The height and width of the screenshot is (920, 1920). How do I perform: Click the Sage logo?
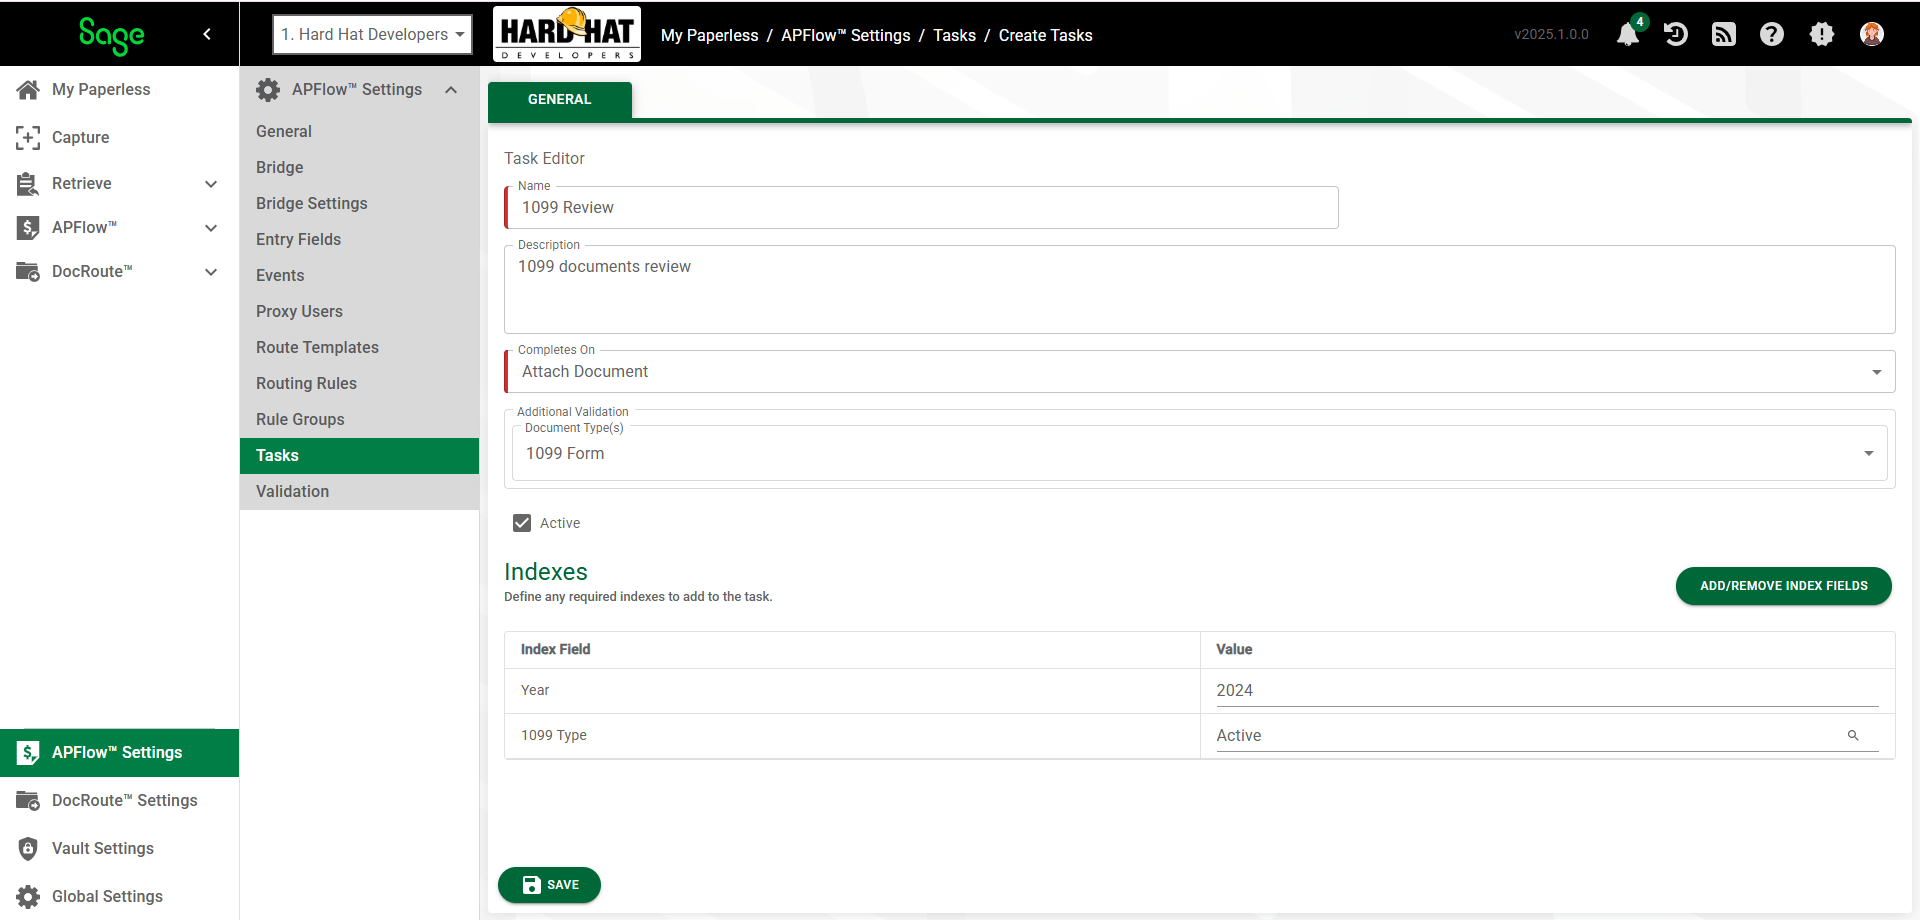click(111, 35)
